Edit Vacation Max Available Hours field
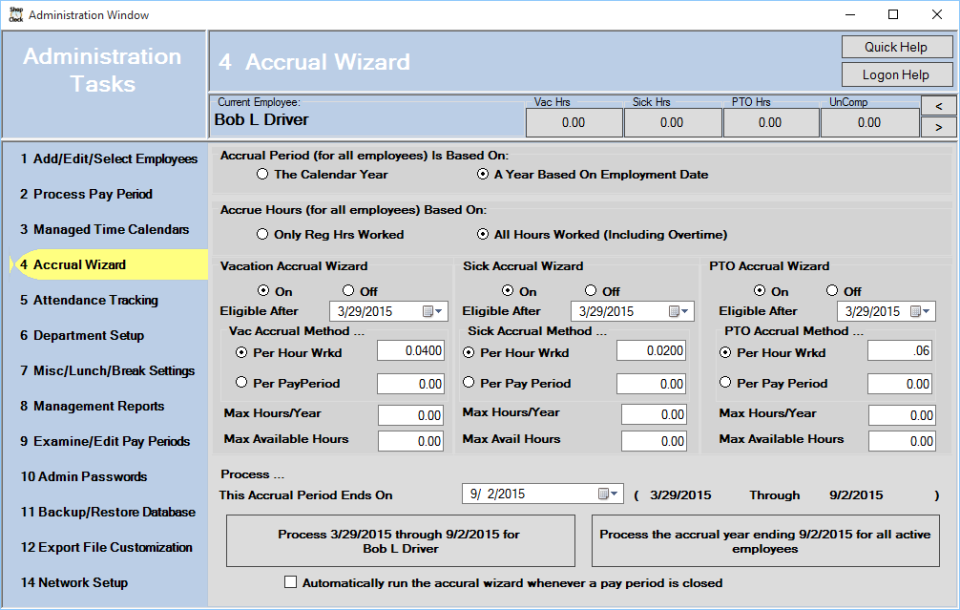The image size is (960, 610). (x=411, y=441)
